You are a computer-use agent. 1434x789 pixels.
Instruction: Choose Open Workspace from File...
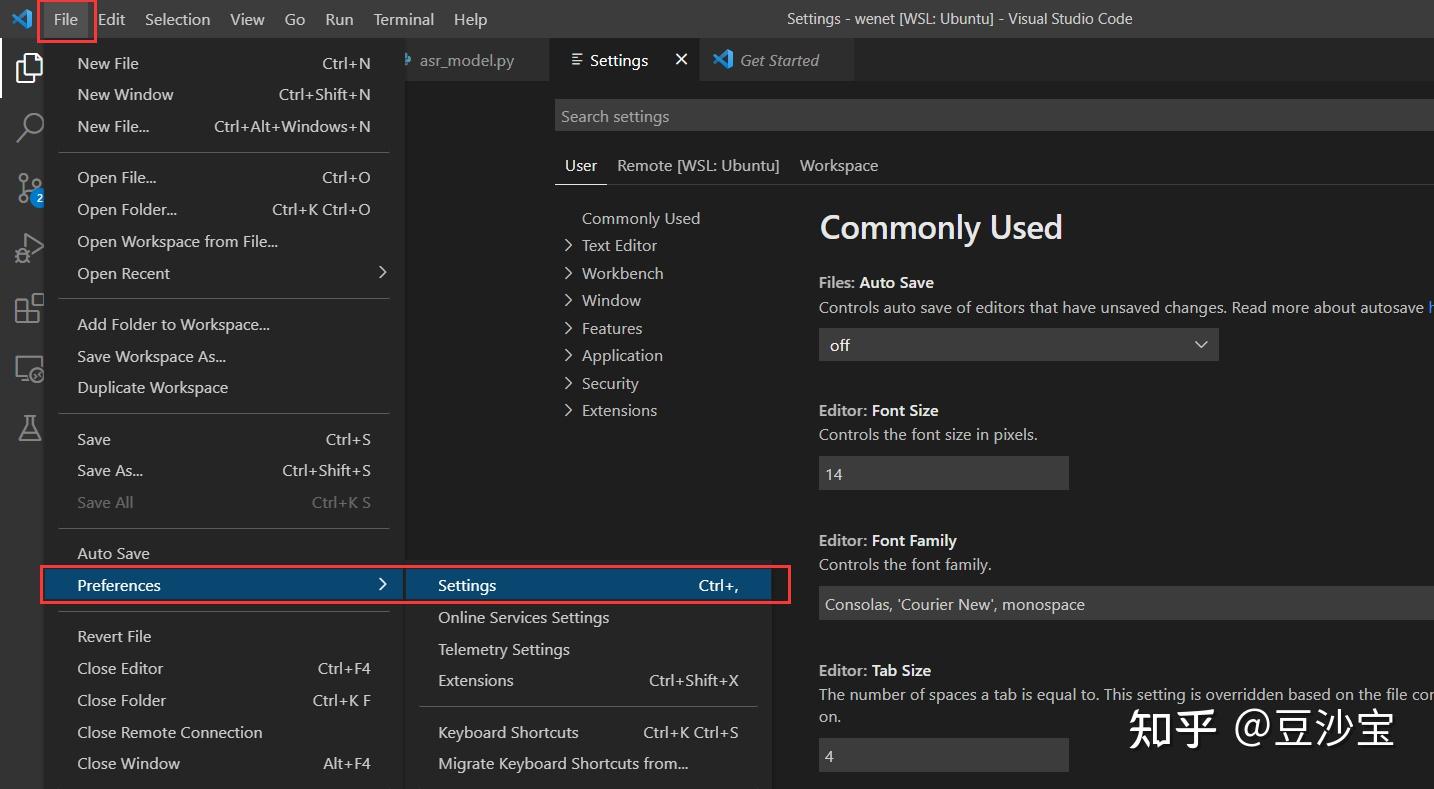224,241
